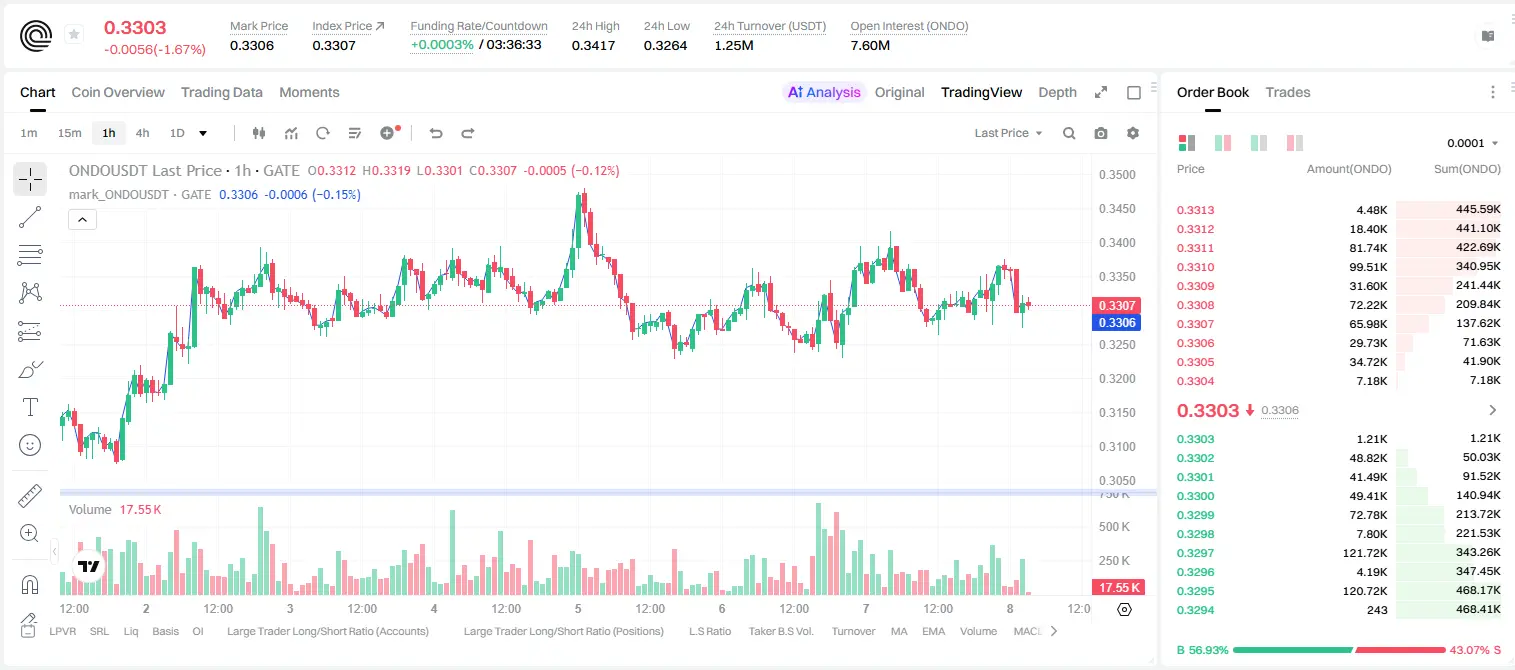
Task: Open the indicators icon in chart toolbar
Action: (291, 133)
